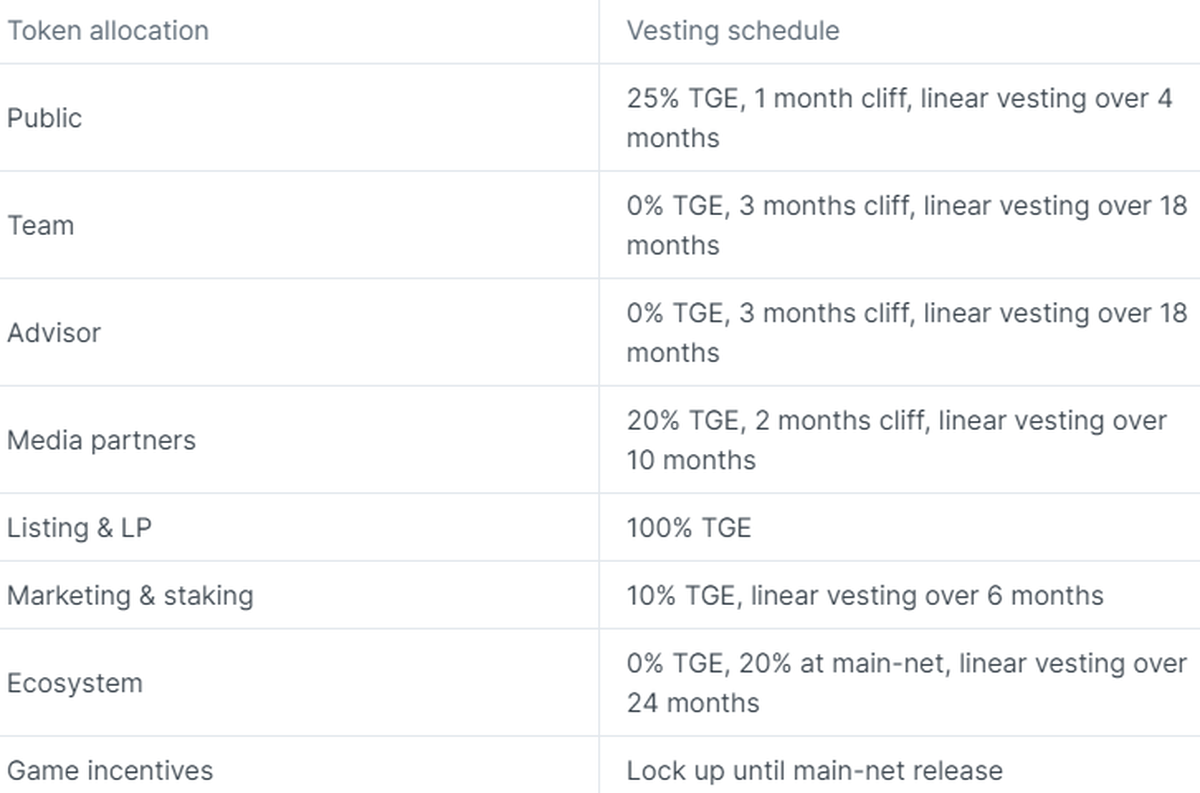Select the Advisor allocation cell
The height and width of the screenshot is (793, 1200).
[54, 333]
